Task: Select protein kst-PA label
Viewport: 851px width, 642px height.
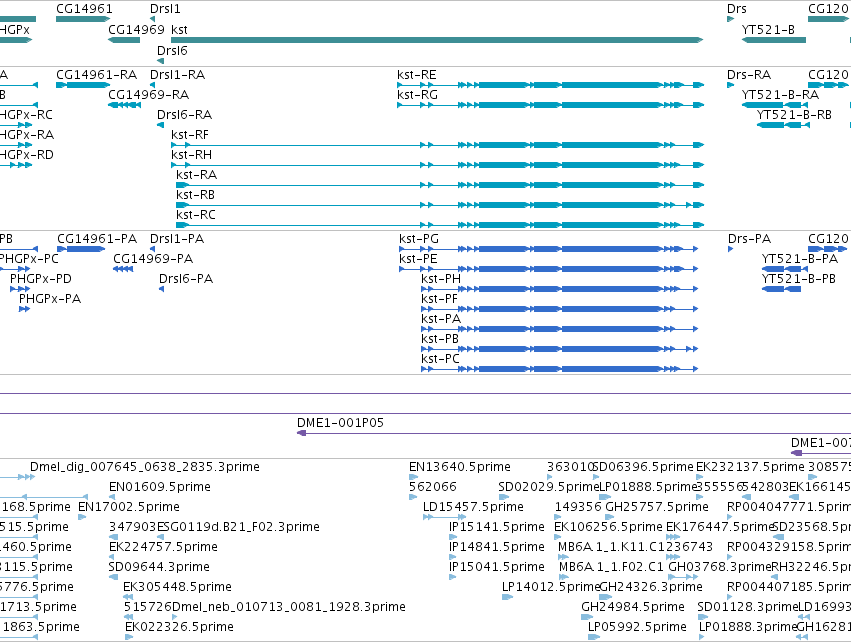Action: coord(441,319)
